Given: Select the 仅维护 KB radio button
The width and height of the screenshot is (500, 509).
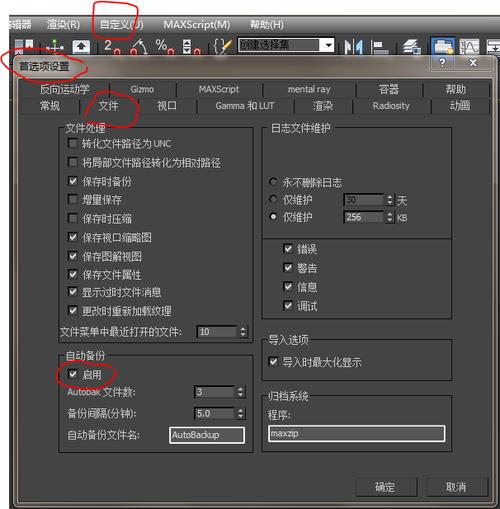Looking at the screenshot, I should coord(273,217).
